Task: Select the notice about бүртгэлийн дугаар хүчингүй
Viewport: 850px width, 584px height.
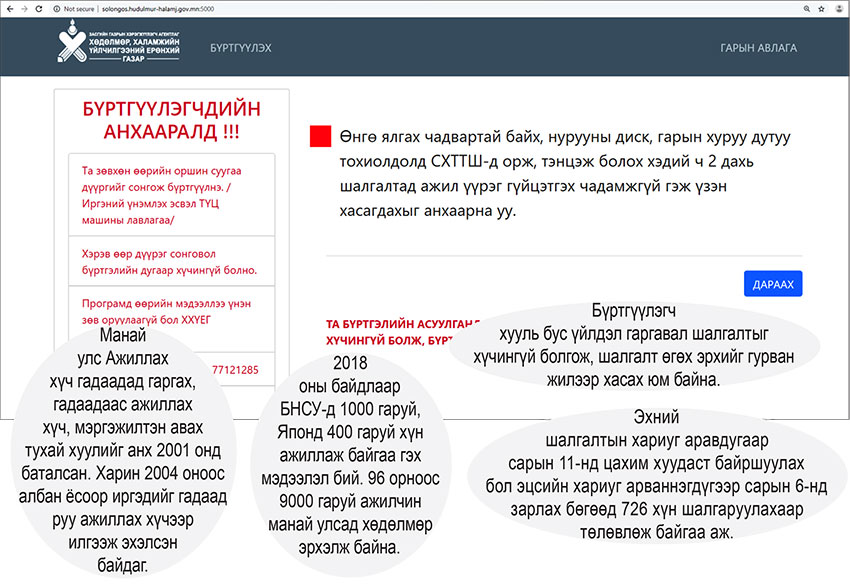Action: click(171, 261)
